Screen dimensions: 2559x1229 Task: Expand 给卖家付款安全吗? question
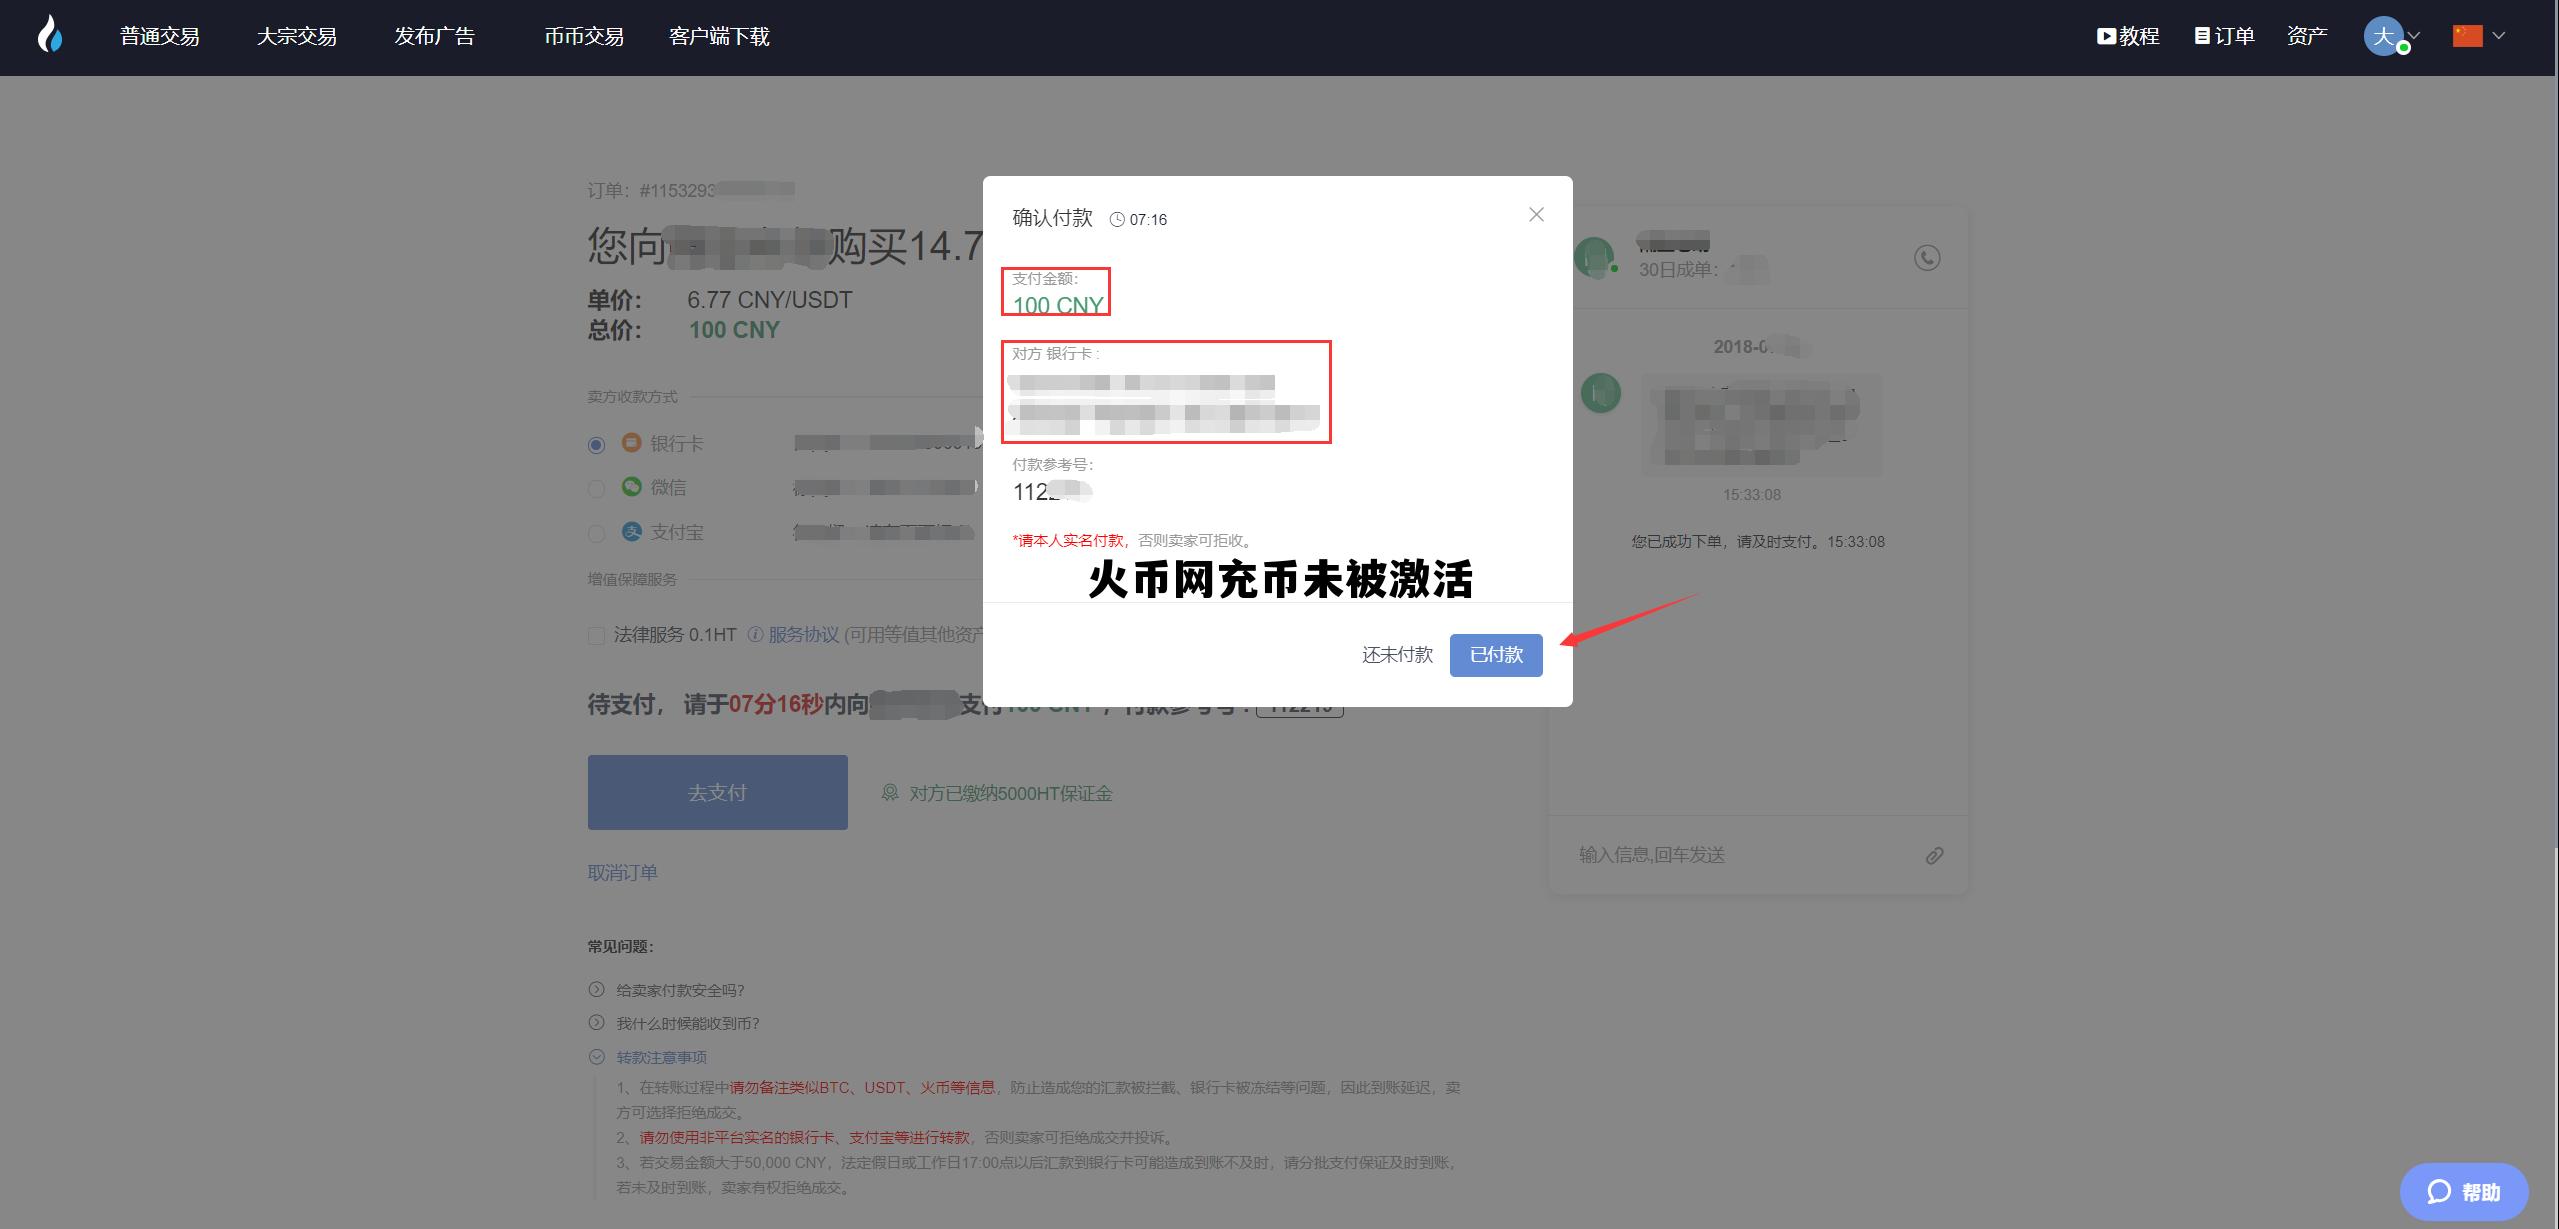680,990
